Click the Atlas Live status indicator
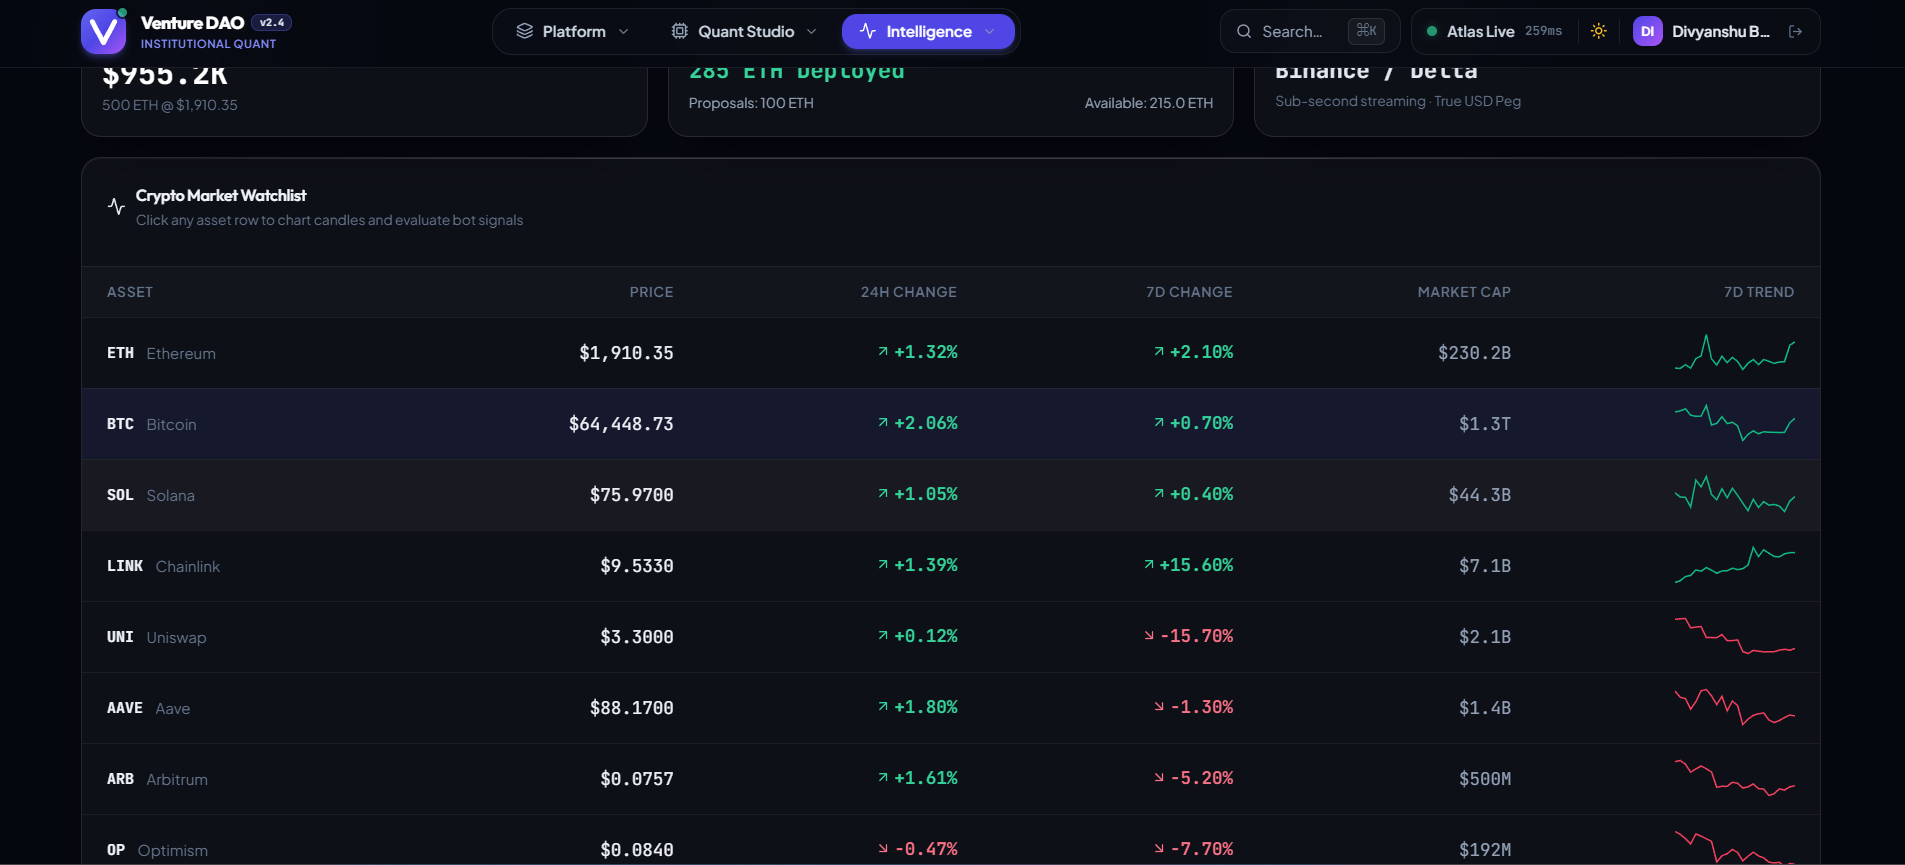The image size is (1905, 865). [x=1494, y=32]
